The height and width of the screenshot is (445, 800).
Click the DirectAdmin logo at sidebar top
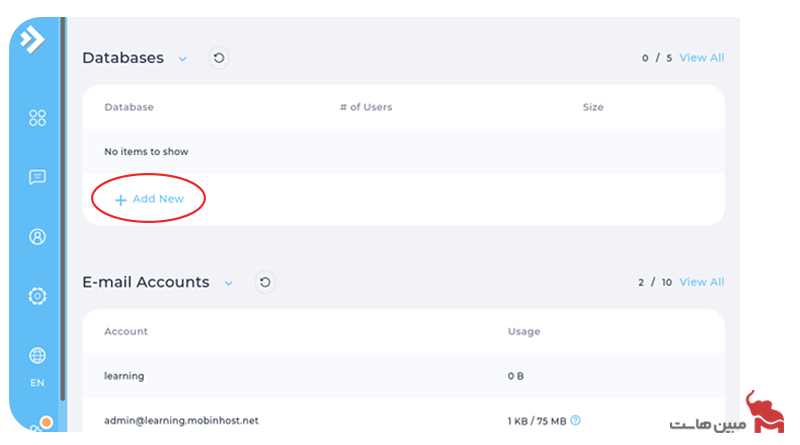pos(33,41)
